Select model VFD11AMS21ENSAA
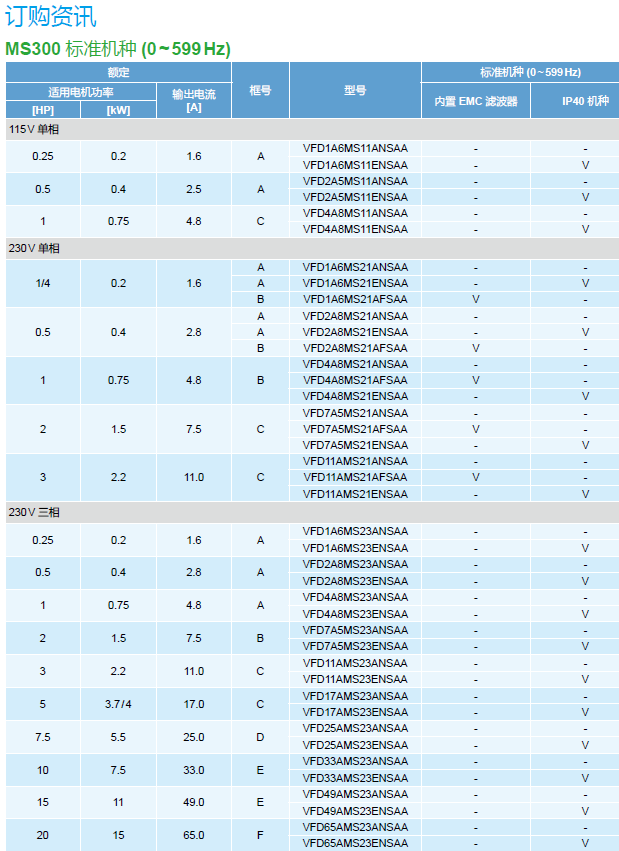Image resolution: width=619 pixels, height=851 pixels. pyautogui.click(x=355, y=494)
